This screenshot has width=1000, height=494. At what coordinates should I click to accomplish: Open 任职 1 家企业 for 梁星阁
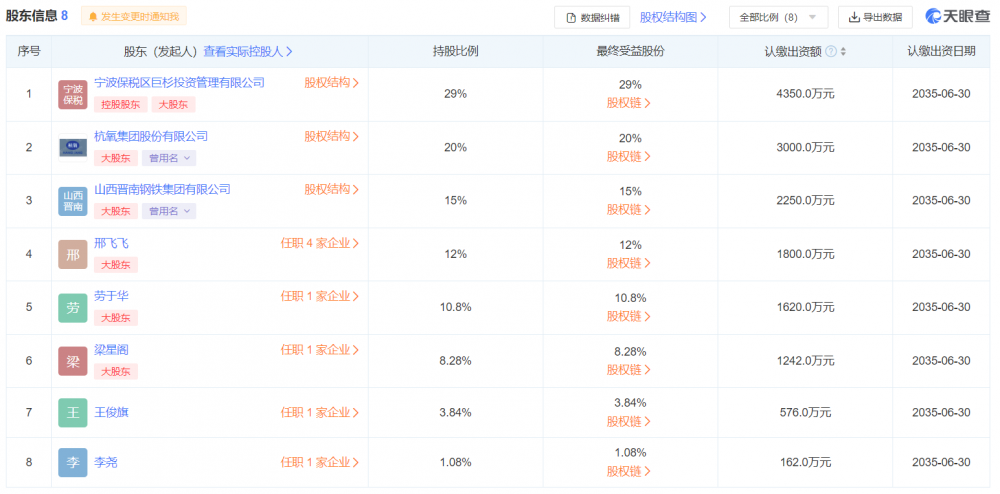pyautogui.click(x=320, y=349)
